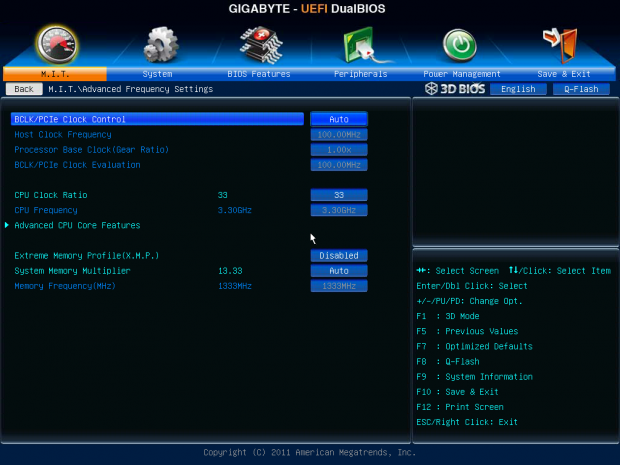Open the Q-Flash utility button
620x465 pixels.
580,89
